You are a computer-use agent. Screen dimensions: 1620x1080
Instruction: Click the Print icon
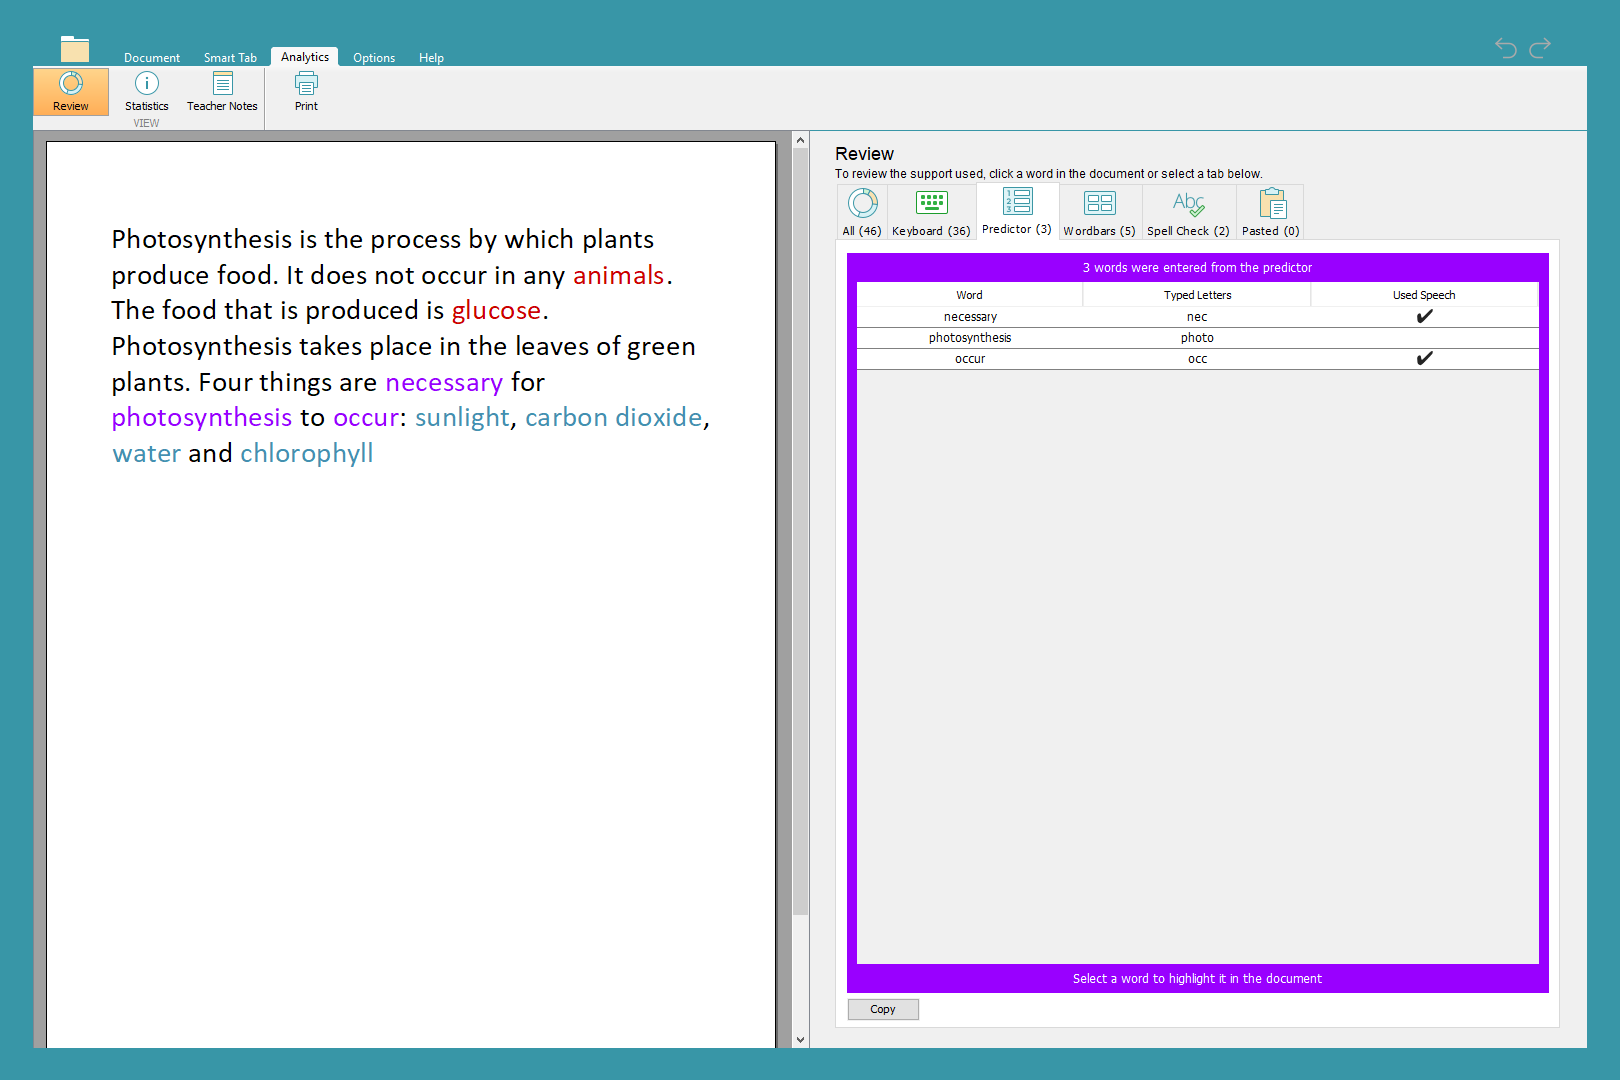click(x=306, y=91)
